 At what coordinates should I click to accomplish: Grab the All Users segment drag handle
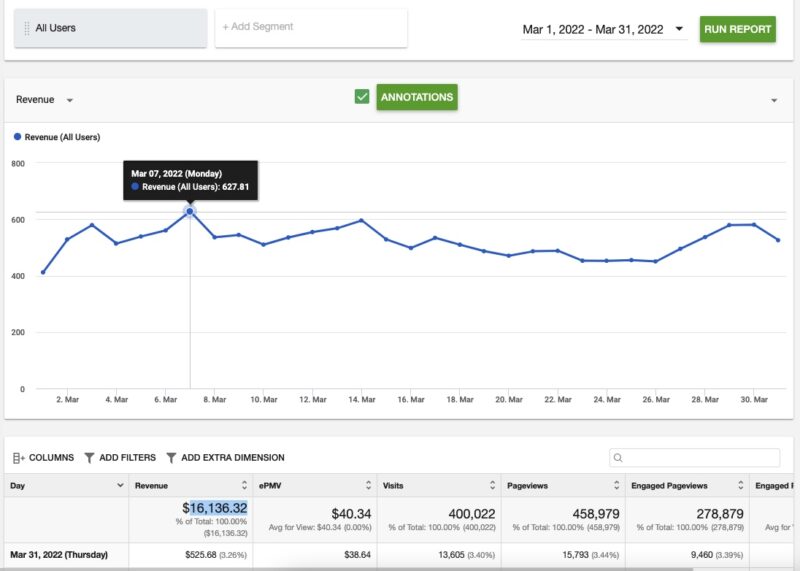[26, 29]
